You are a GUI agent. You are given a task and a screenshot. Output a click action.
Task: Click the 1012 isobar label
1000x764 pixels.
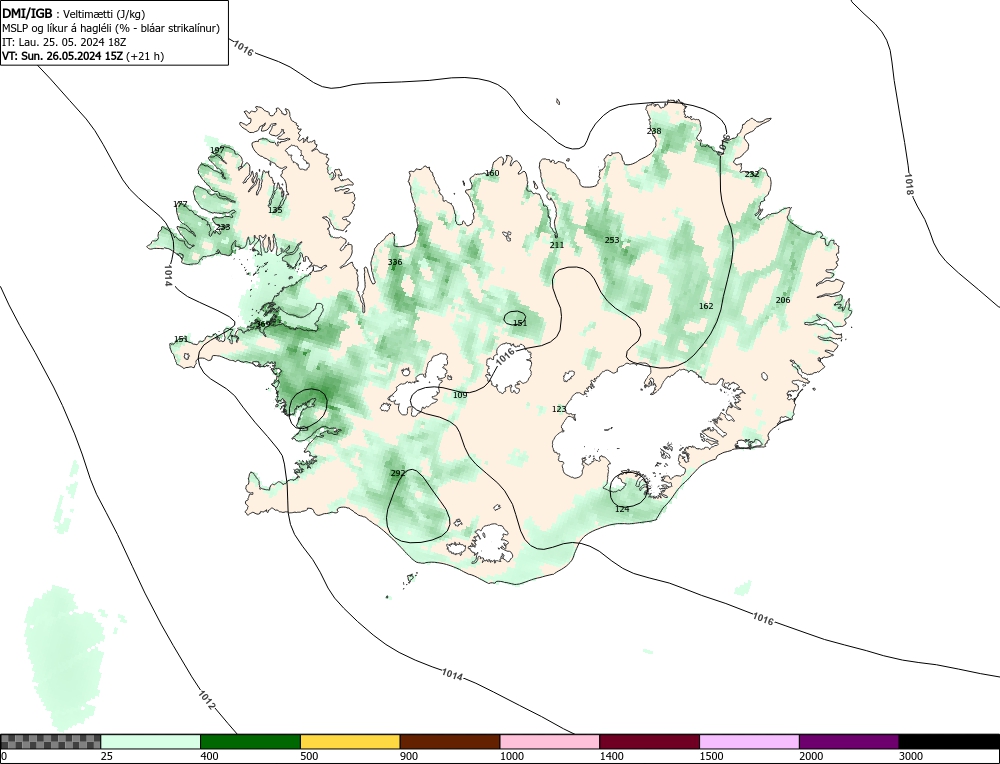tap(207, 700)
